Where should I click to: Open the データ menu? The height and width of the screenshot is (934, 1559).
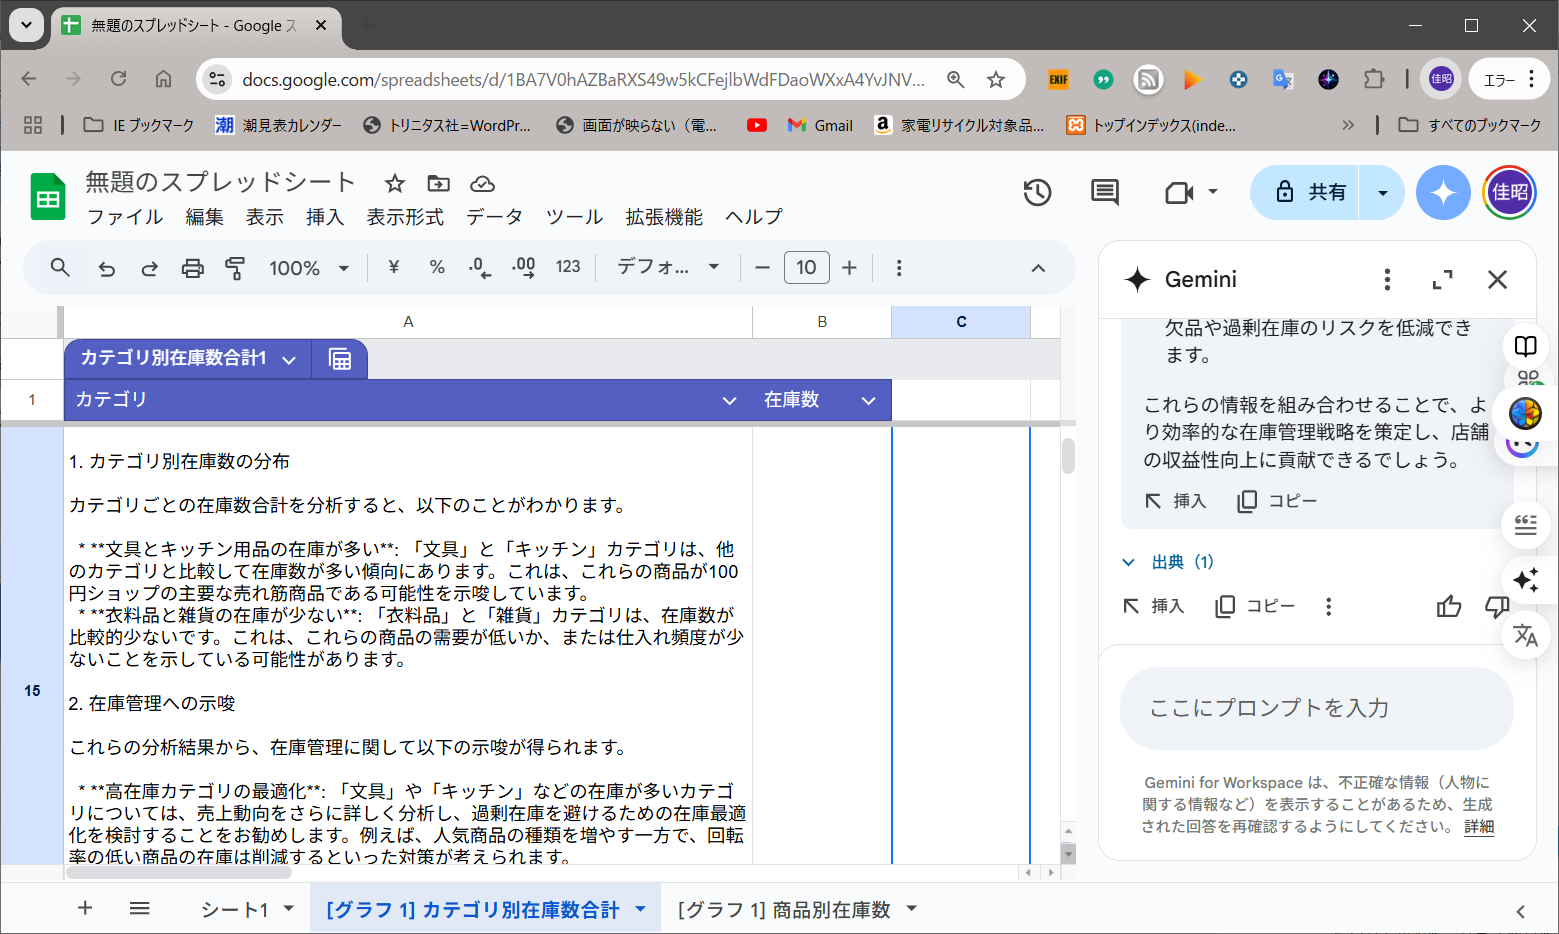point(494,217)
